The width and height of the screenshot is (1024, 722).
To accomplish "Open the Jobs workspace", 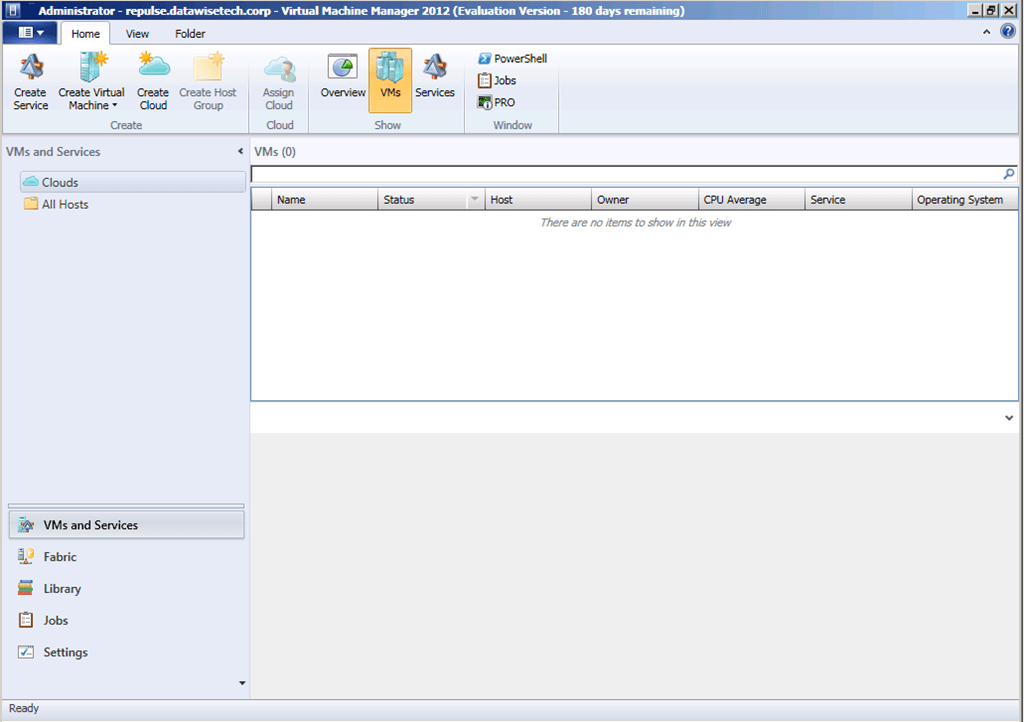I will (x=127, y=621).
